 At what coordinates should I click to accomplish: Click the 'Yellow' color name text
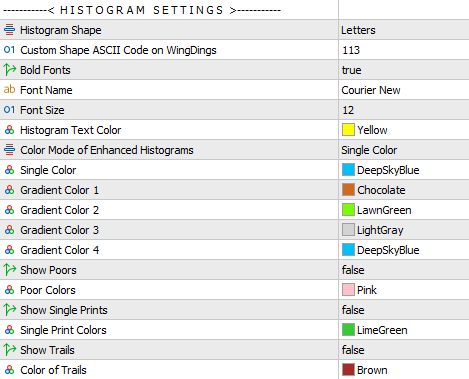tap(372, 130)
